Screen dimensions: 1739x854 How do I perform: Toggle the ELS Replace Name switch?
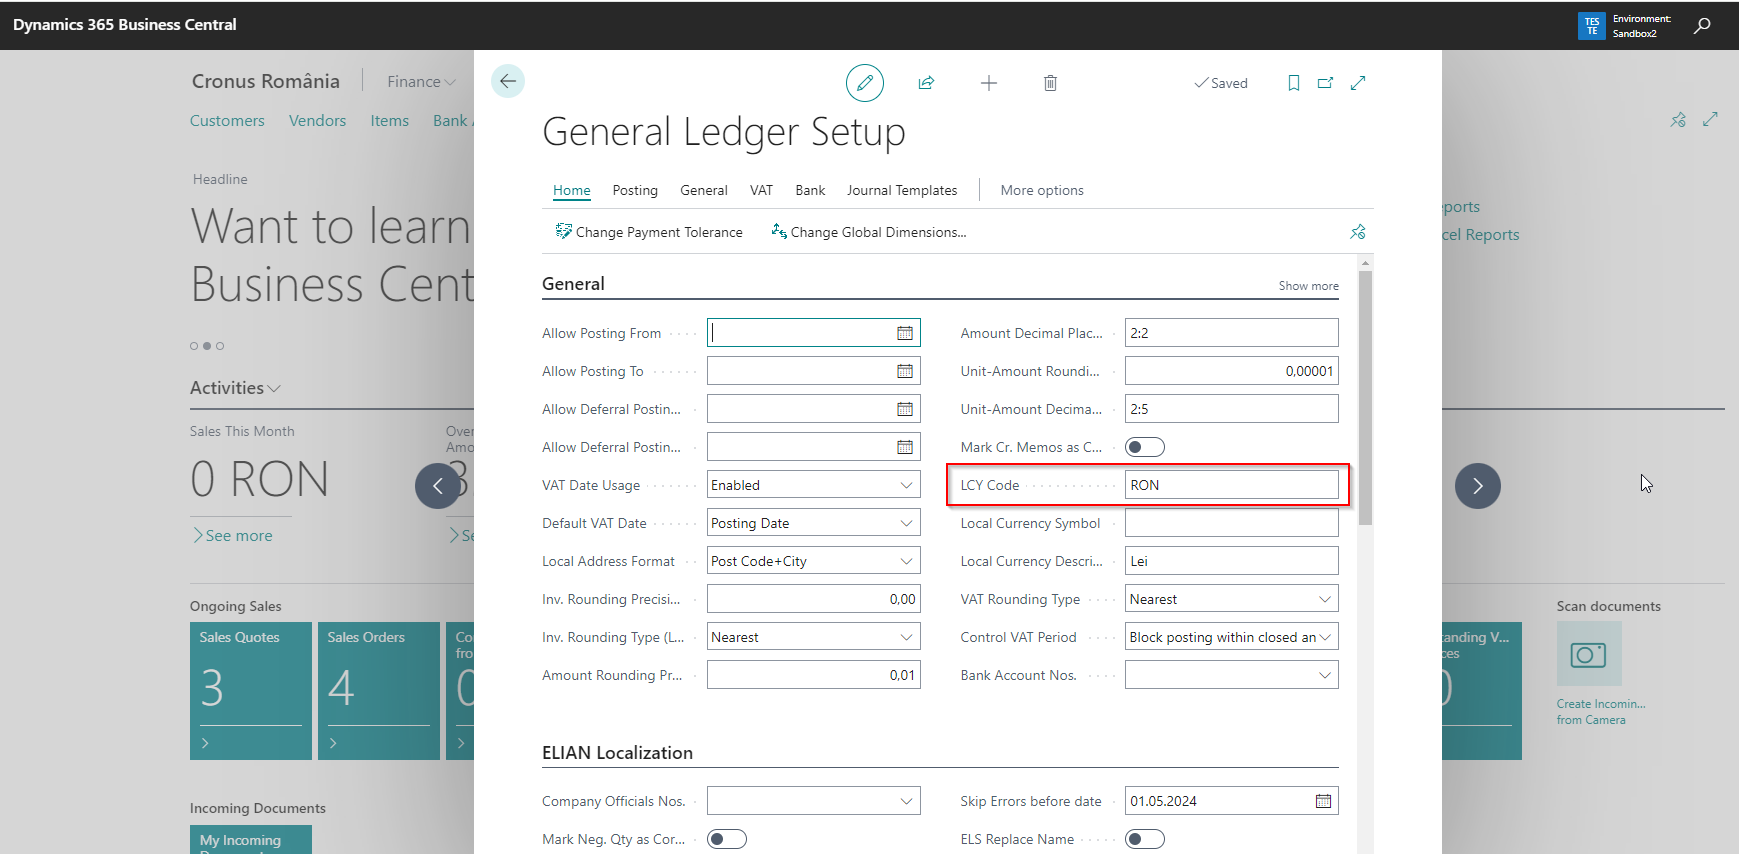1145,839
